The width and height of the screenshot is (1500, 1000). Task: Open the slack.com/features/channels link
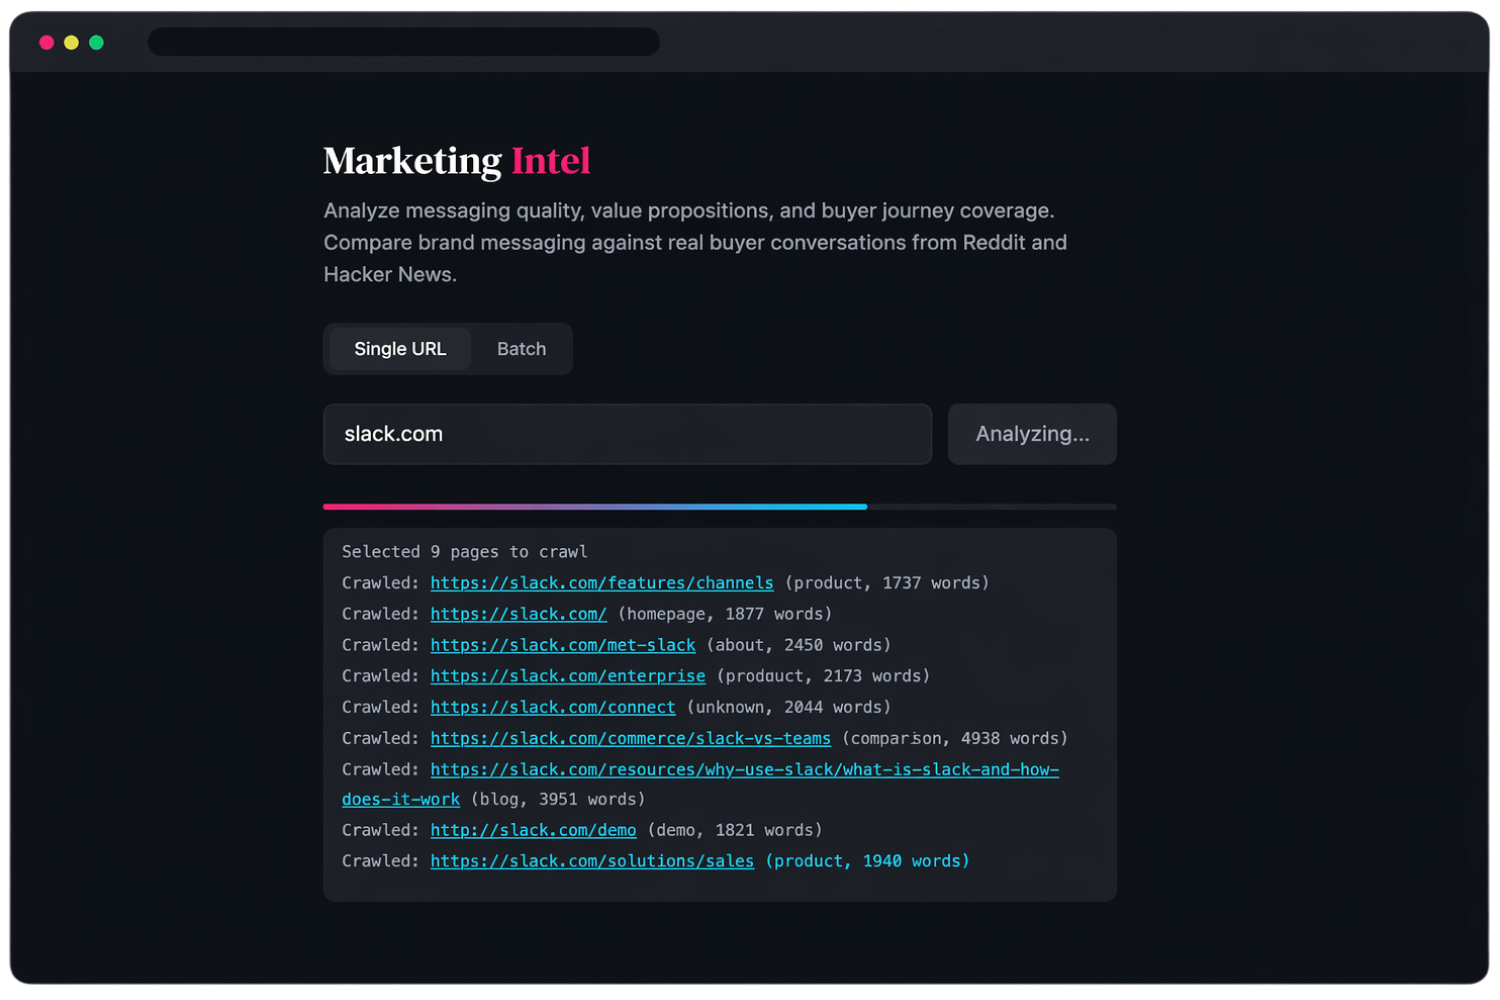point(601,582)
